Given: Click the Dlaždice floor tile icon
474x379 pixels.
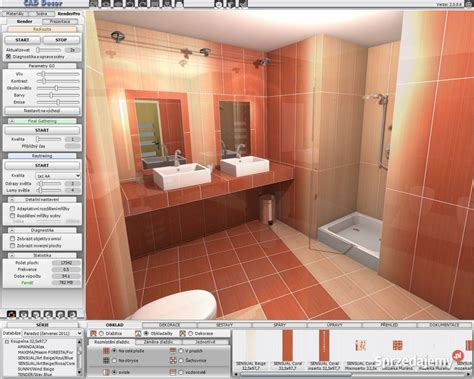Looking at the screenshot, I should tap(93, 333).
